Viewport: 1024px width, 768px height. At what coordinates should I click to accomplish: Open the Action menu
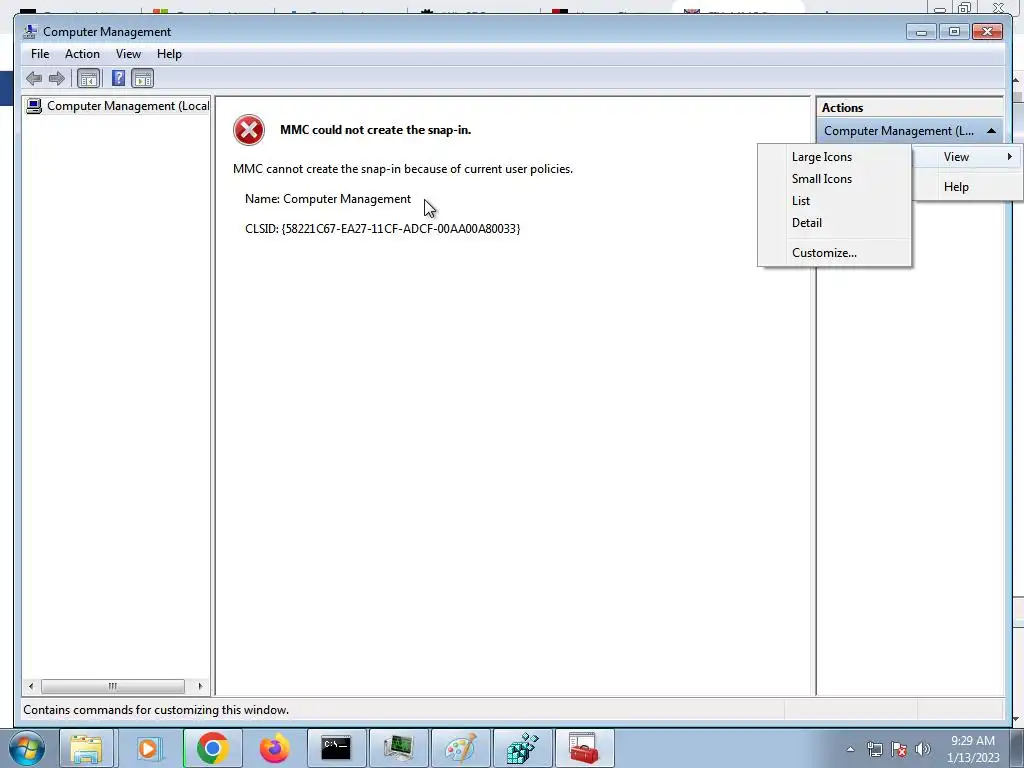point(82,54)
